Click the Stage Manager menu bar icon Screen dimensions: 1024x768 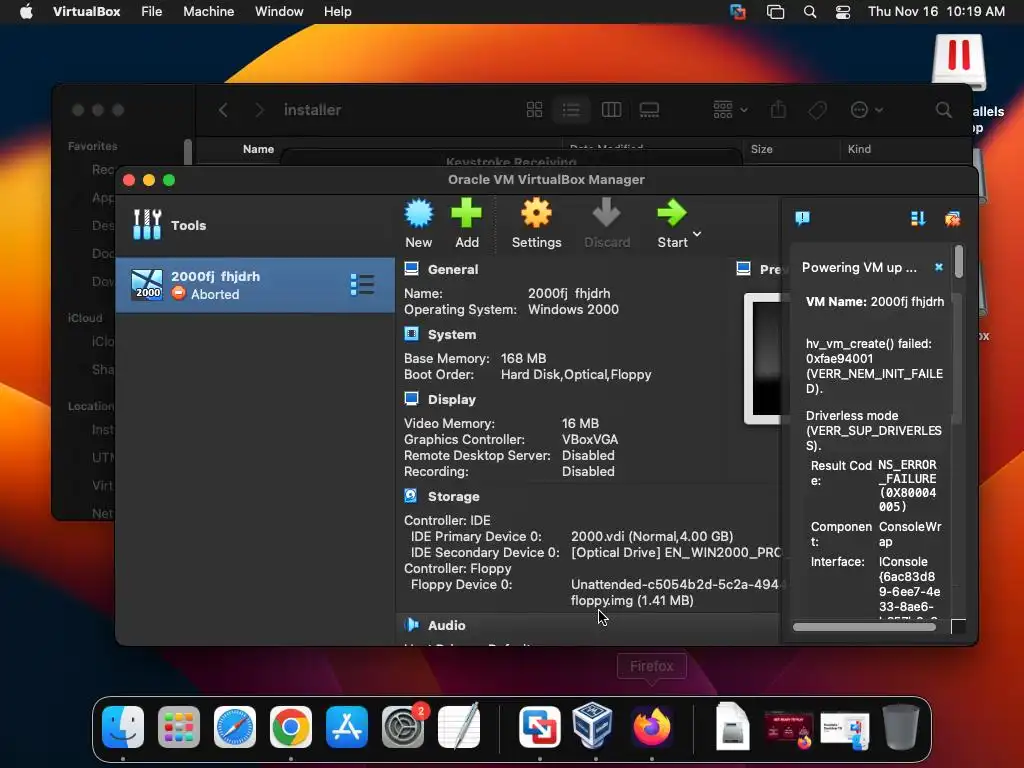point(775,12)
